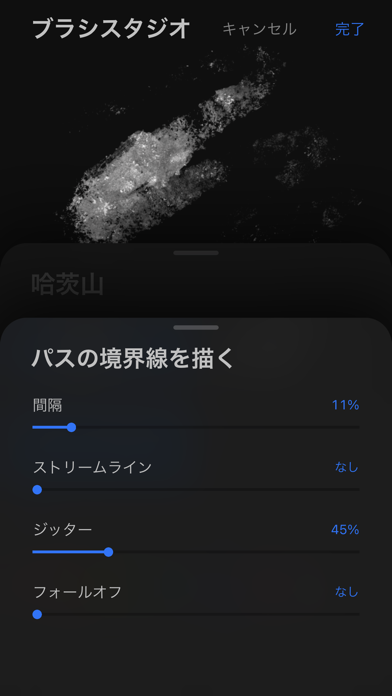The height and width of the screenshot is (696, 392).
Task: Tap the 11% value of 間隔
Action: point(345,405)
